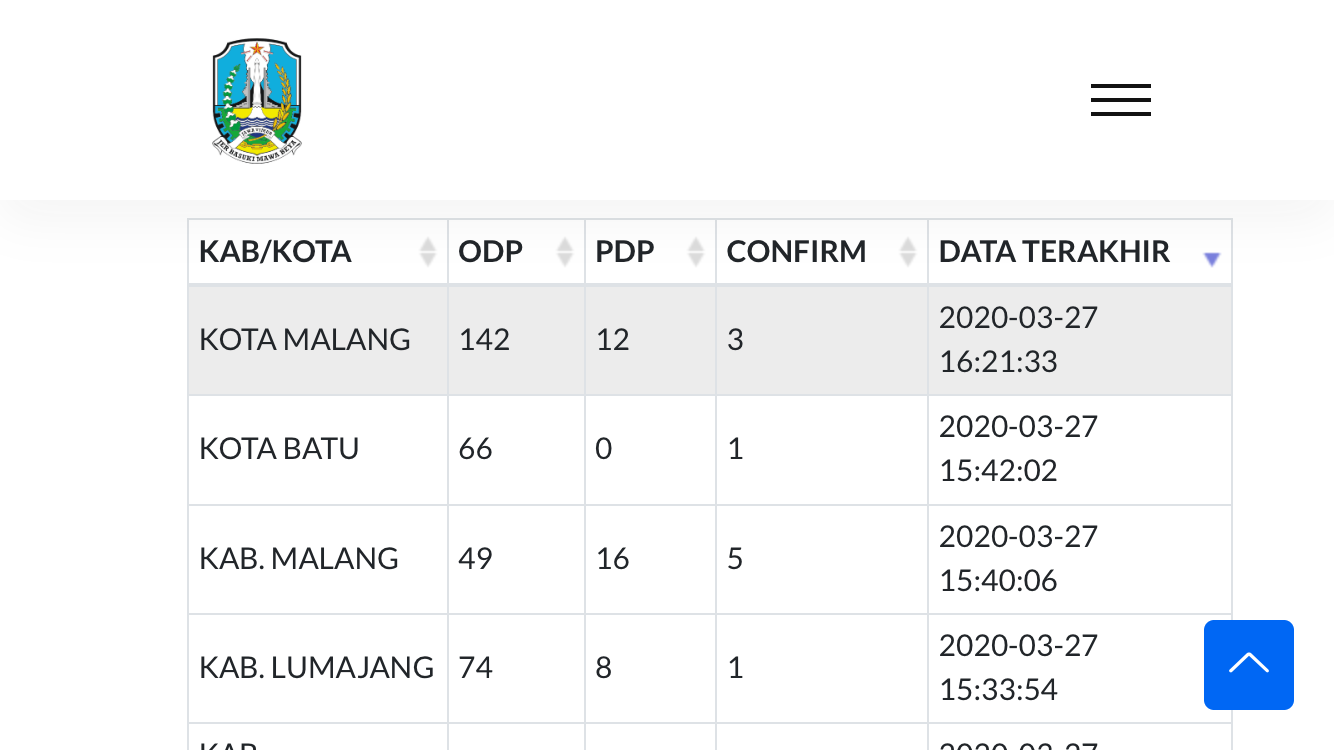The image size is (1334, 750).
Task: Click timestamp 2020-03-27 16:21:33 cell
Action: [1018, 339]
